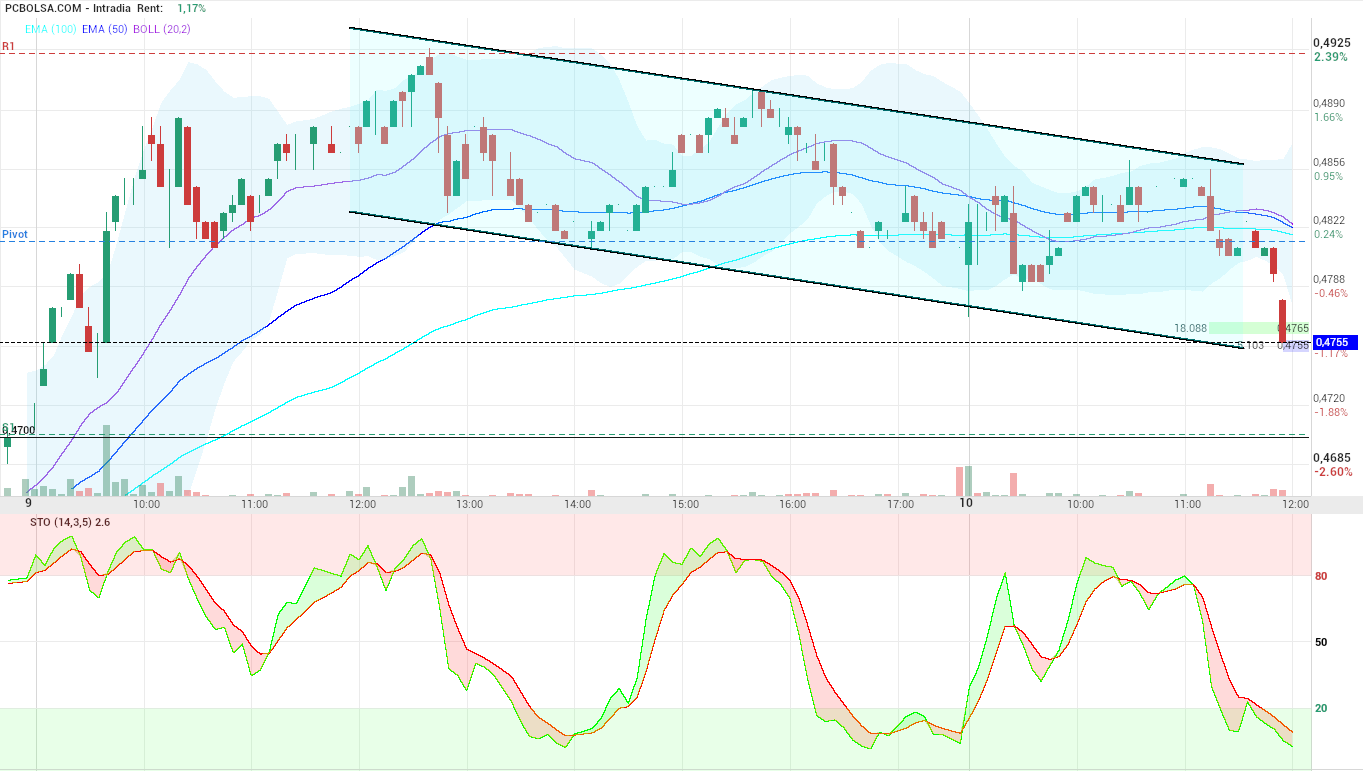Viewport: 1363px width, 771px height.
Task: Click the stochastic 20 oversold level label
Action: coord(1321,708)
